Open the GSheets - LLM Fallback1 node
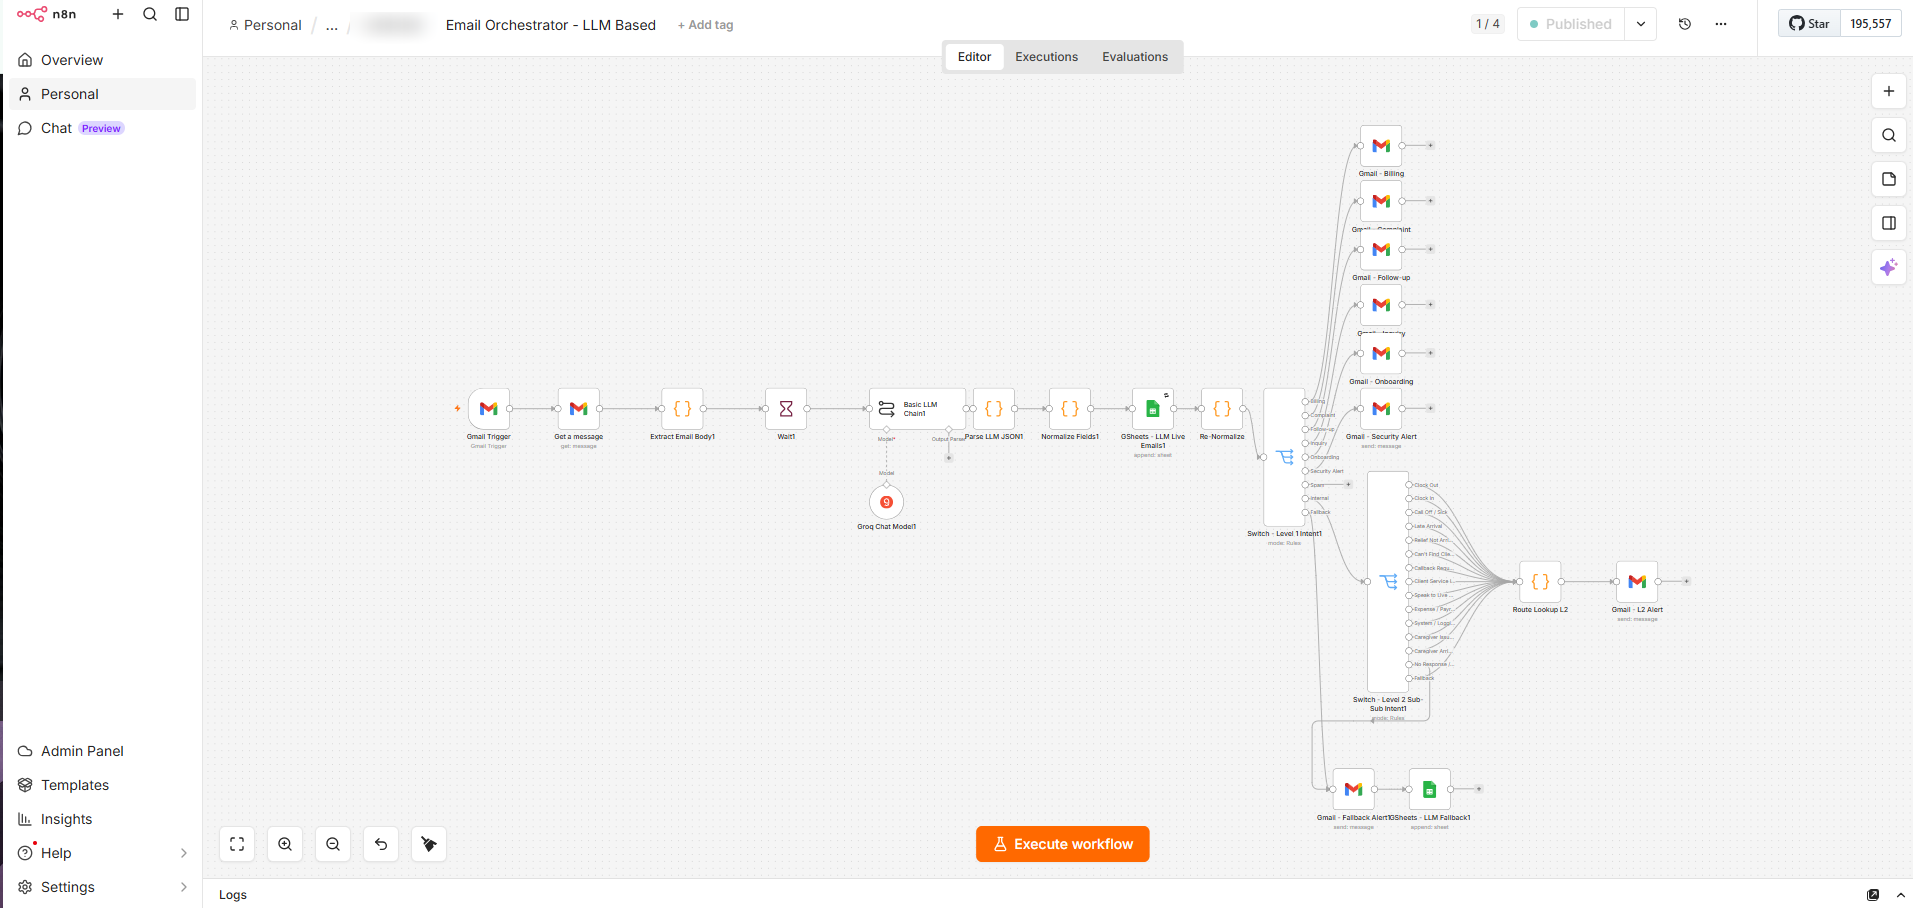Screen dimensions: 1913x908 1429,789
